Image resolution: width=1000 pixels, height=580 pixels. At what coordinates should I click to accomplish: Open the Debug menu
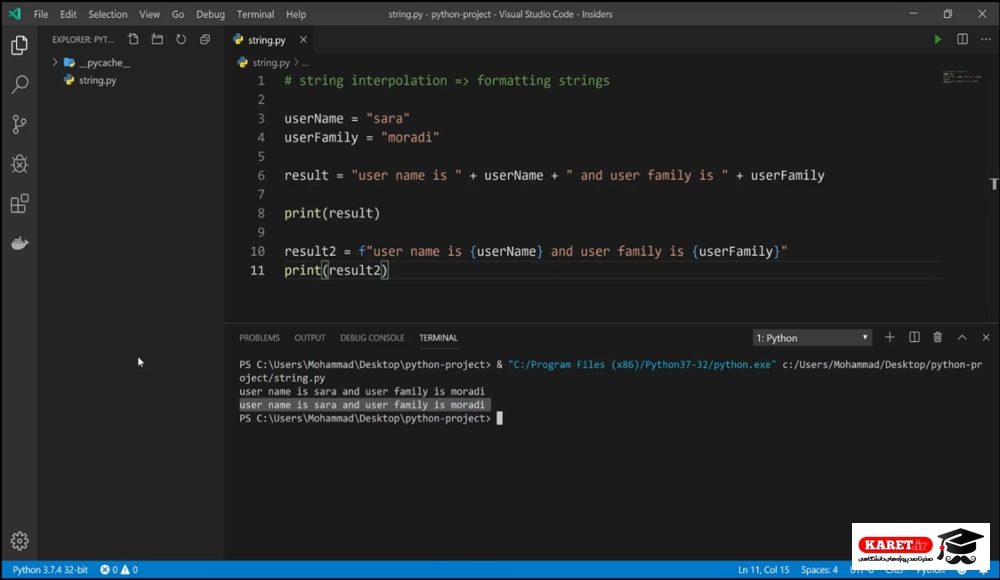(x=210, y=14)
